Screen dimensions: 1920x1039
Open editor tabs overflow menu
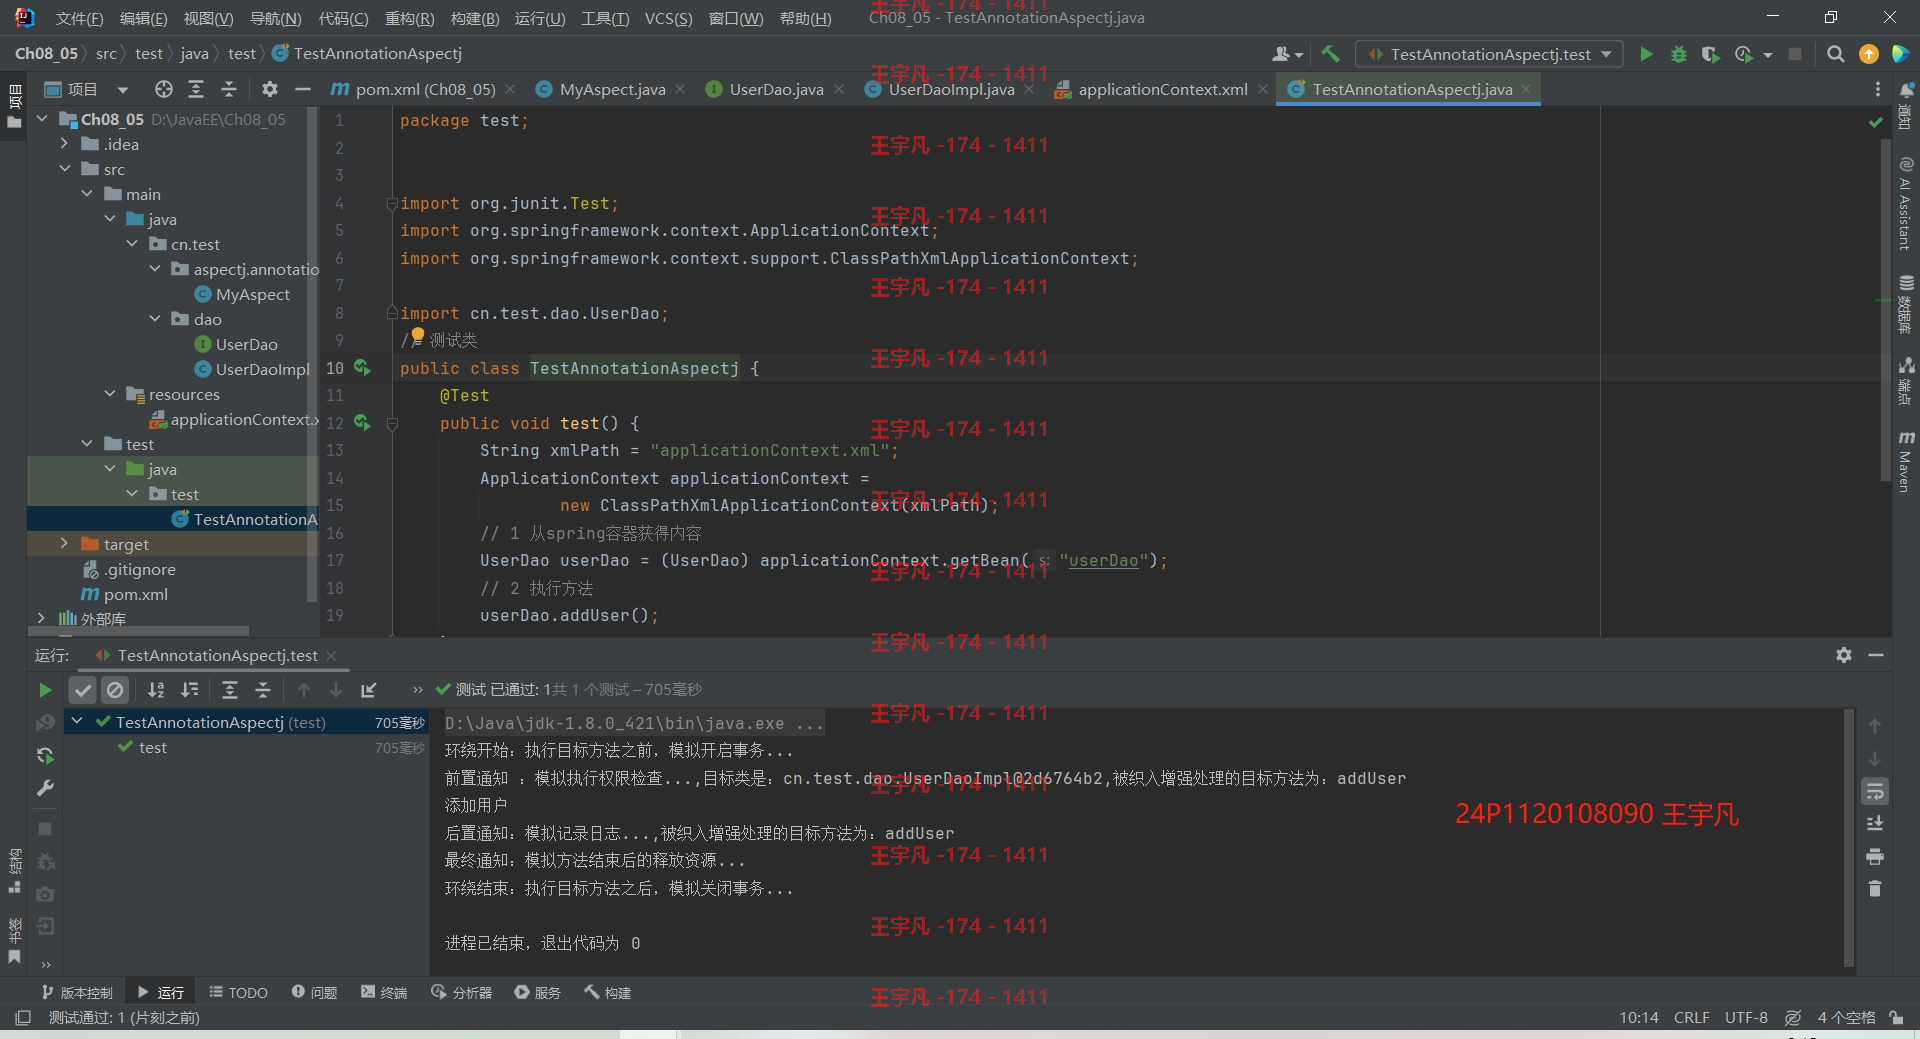(x=1878, y=89)
